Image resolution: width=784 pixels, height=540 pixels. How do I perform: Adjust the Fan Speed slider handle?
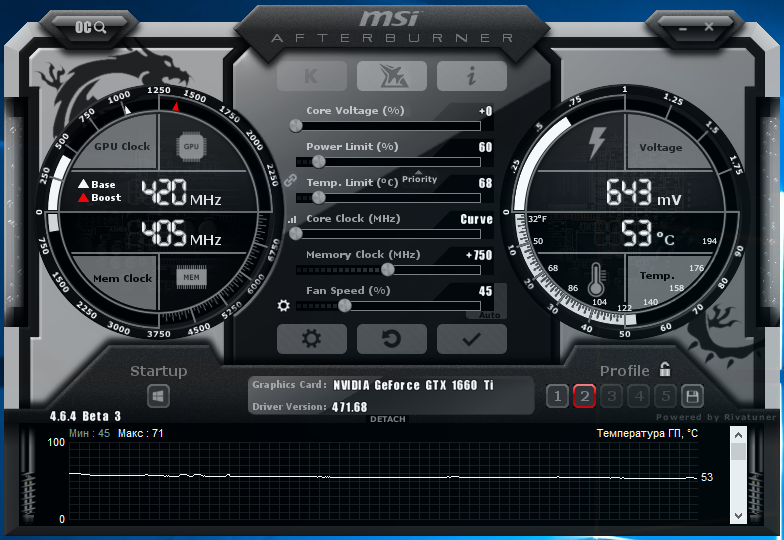[344, 306]
